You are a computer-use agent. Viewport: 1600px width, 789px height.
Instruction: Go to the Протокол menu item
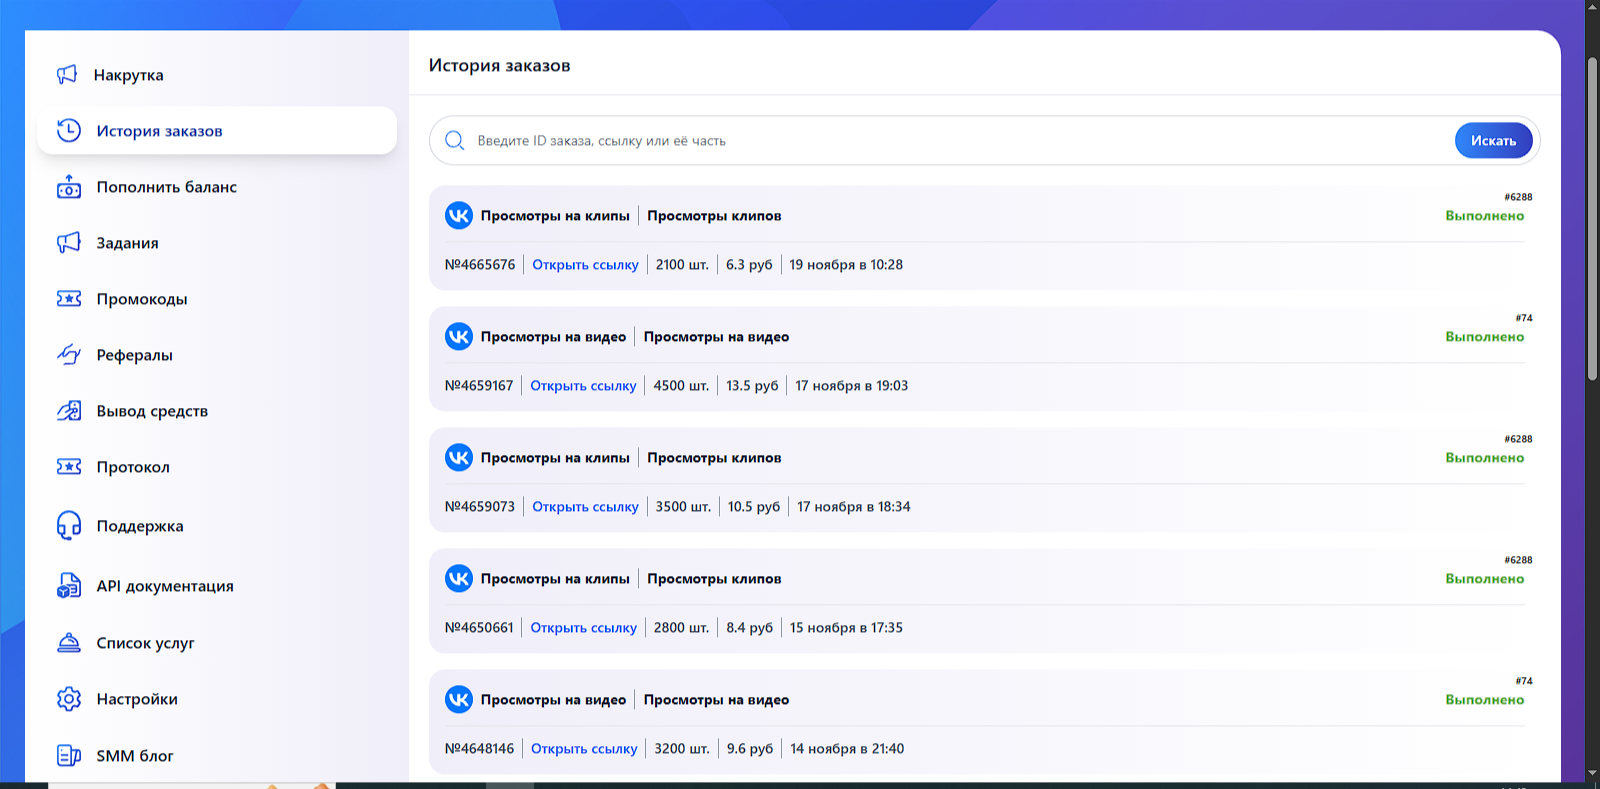pos(133,467)
